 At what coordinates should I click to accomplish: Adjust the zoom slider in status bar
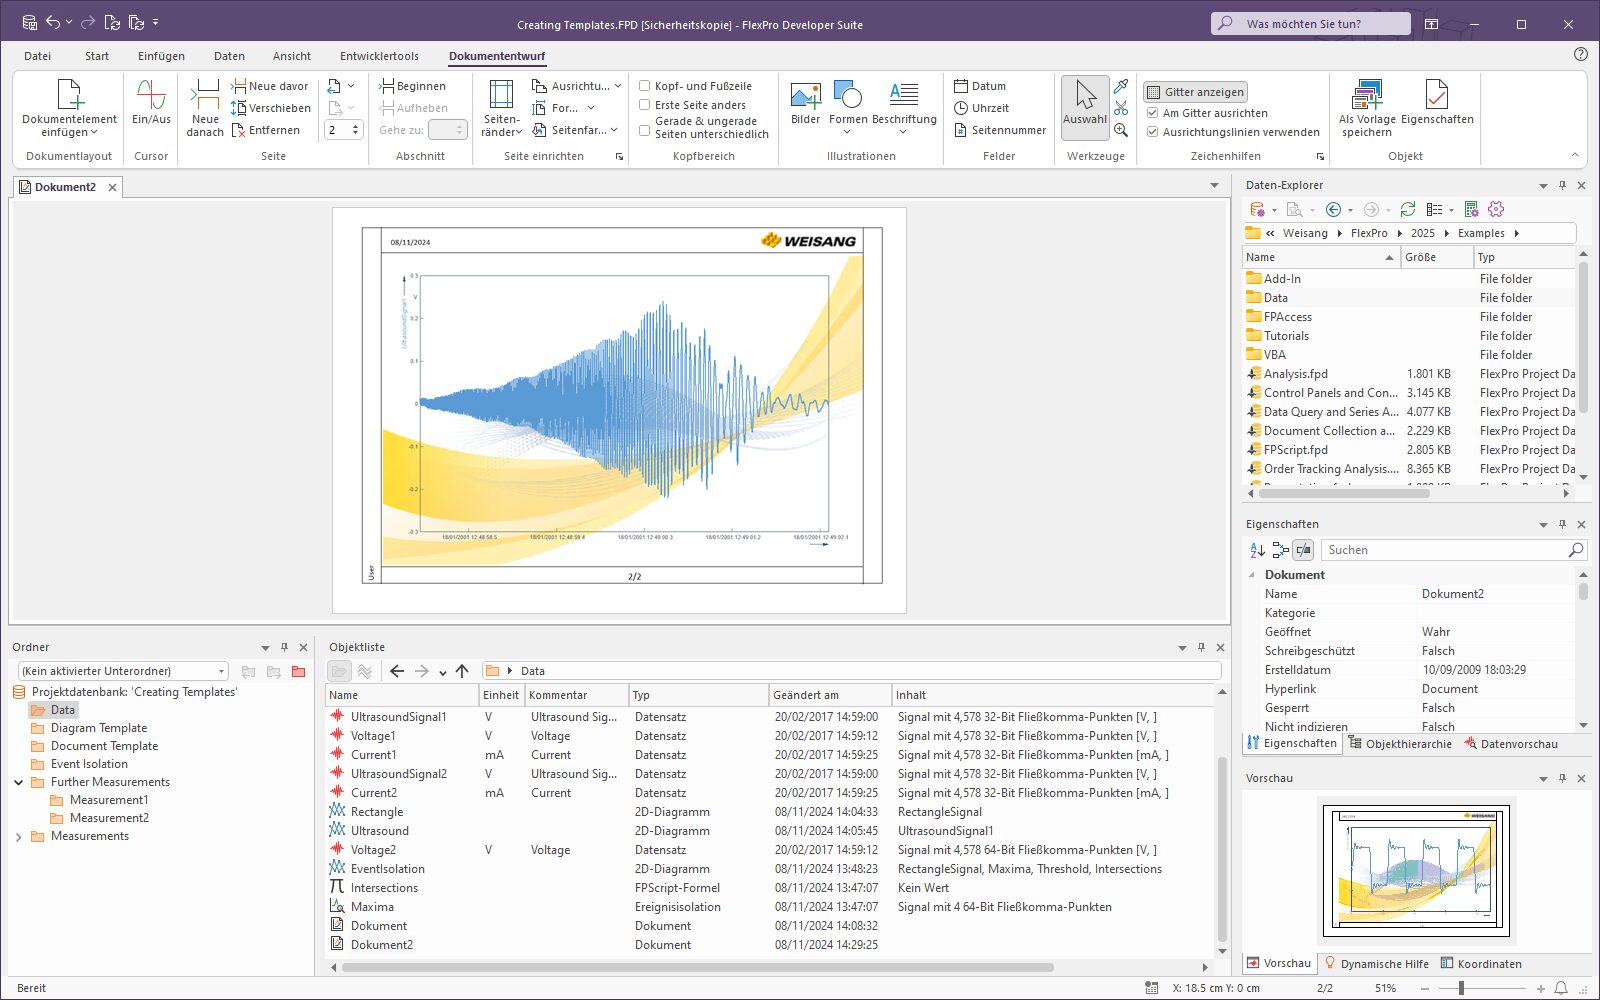tap(1461, 988)
